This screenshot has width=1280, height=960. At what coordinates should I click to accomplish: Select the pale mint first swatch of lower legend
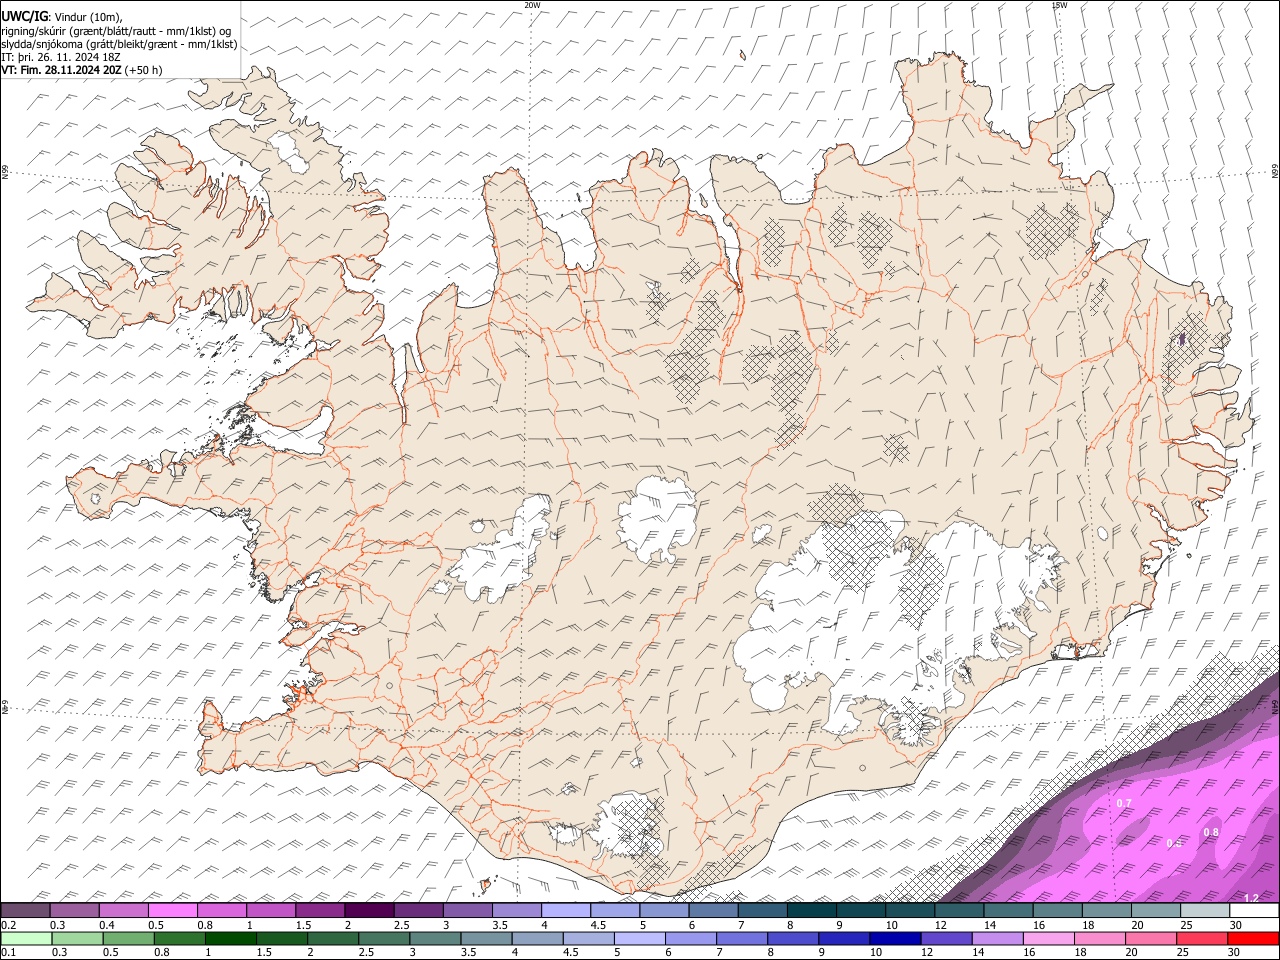click(x=25, y=938)
